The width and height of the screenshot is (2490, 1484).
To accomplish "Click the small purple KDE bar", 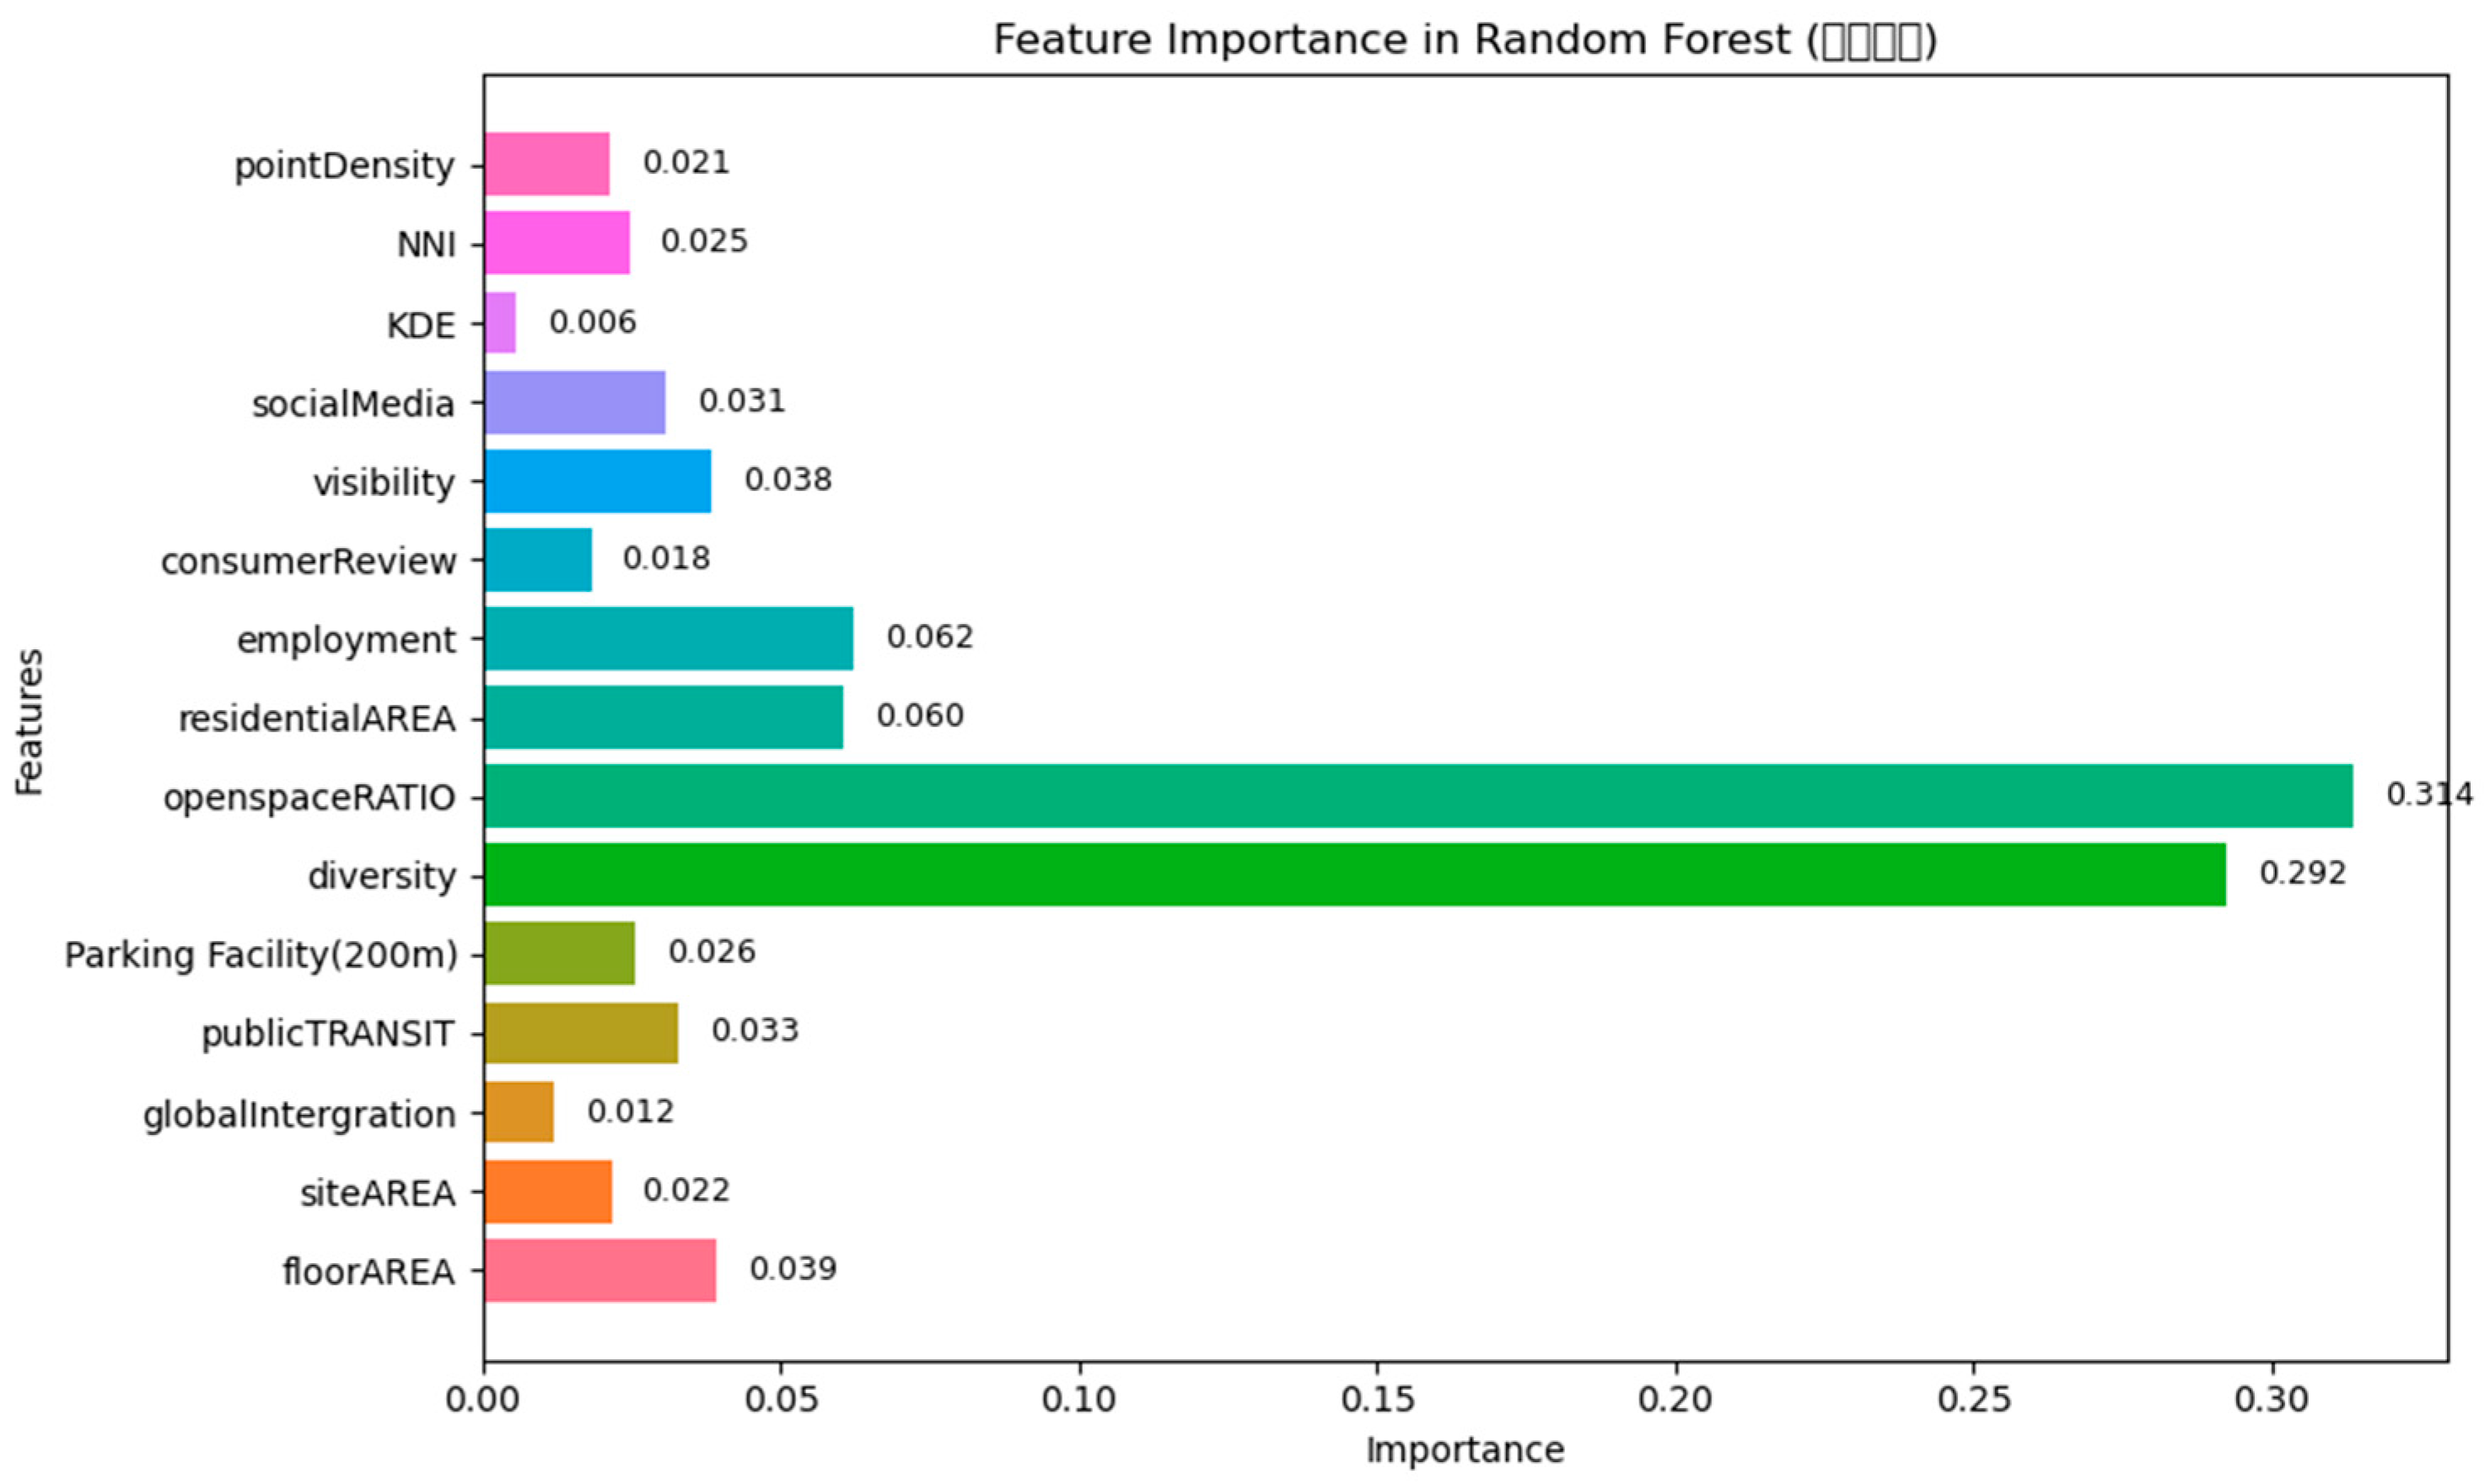I will click(500, 322).
